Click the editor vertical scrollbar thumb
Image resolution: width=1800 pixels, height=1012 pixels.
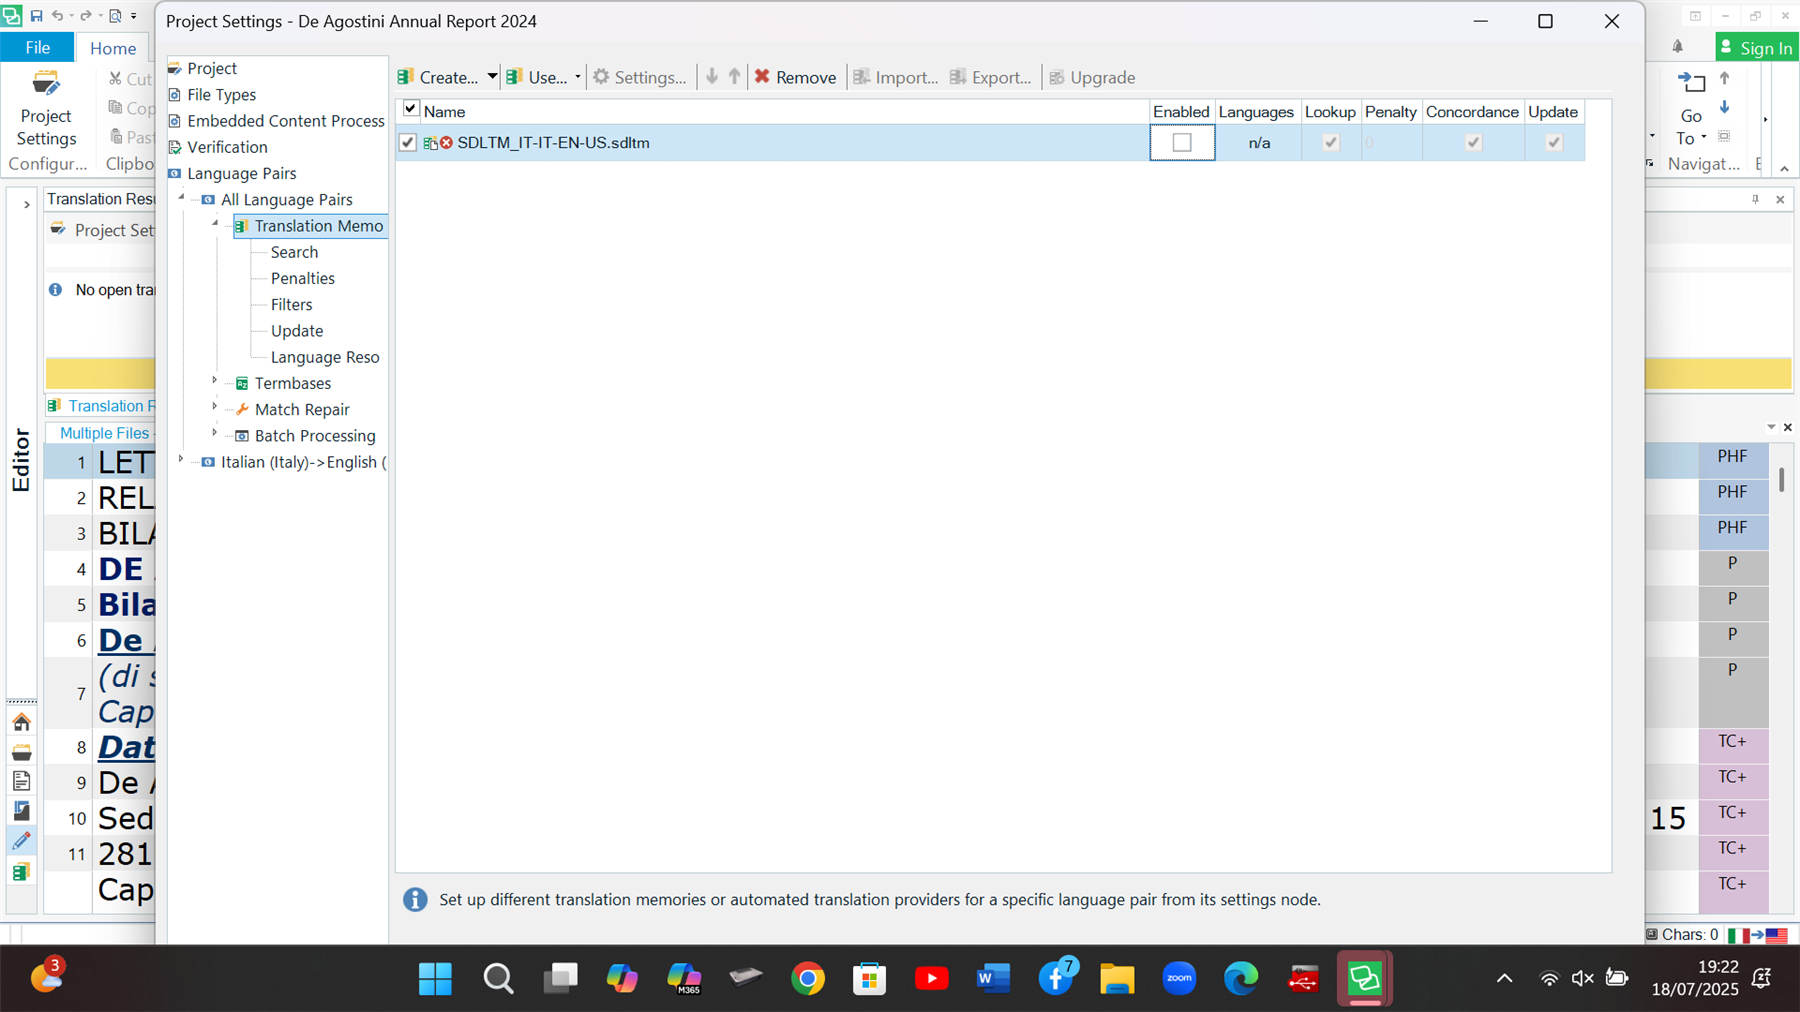[x=1781, y=479]
